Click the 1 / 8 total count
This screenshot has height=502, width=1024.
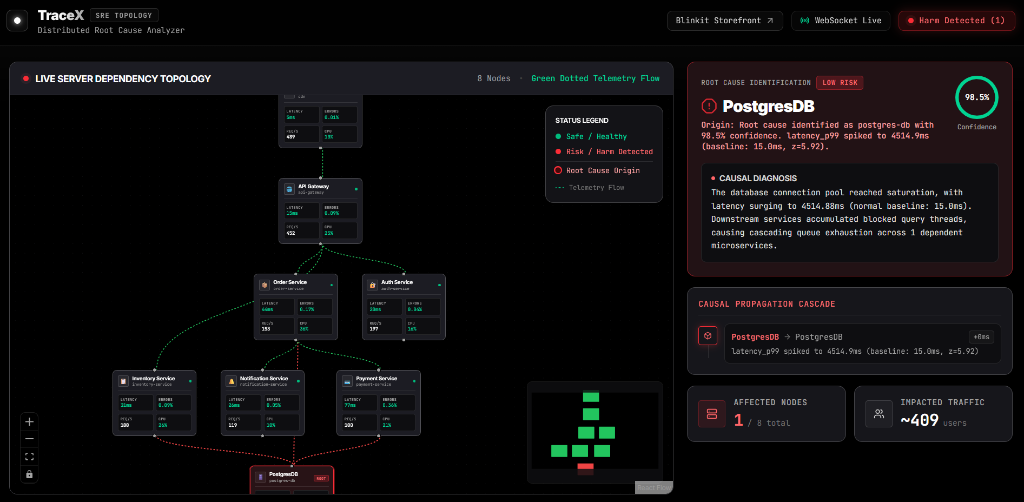click(x=761, y=421)
